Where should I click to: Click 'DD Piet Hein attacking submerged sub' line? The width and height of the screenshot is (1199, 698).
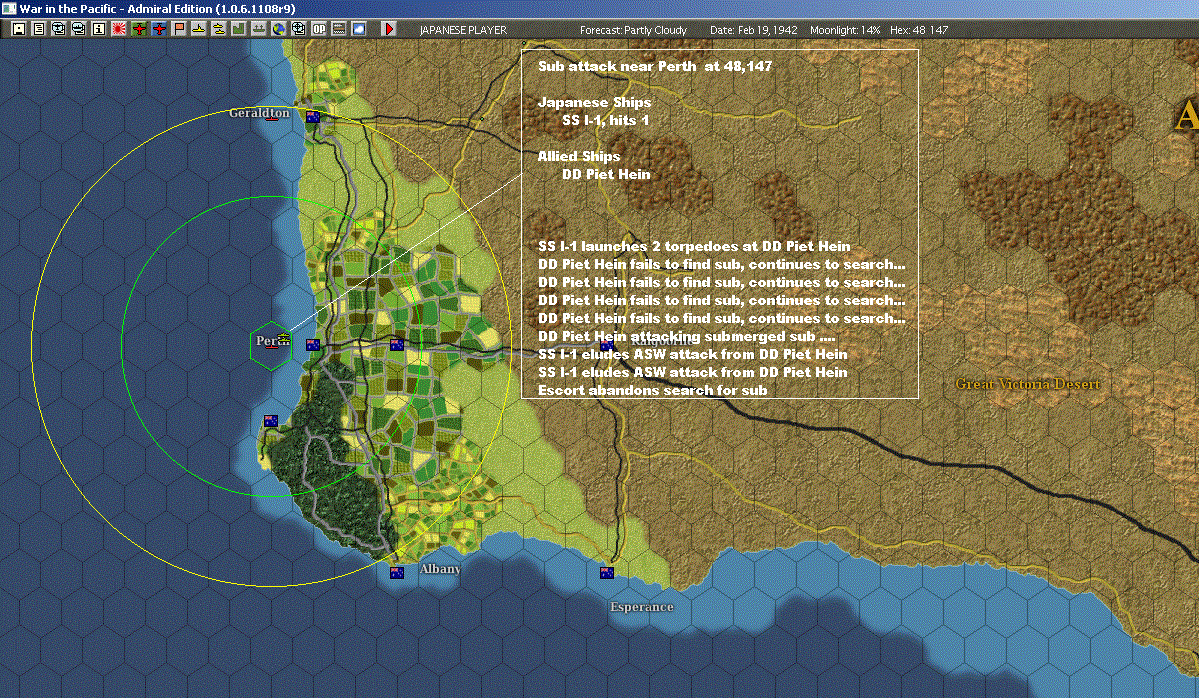[687, 336]
